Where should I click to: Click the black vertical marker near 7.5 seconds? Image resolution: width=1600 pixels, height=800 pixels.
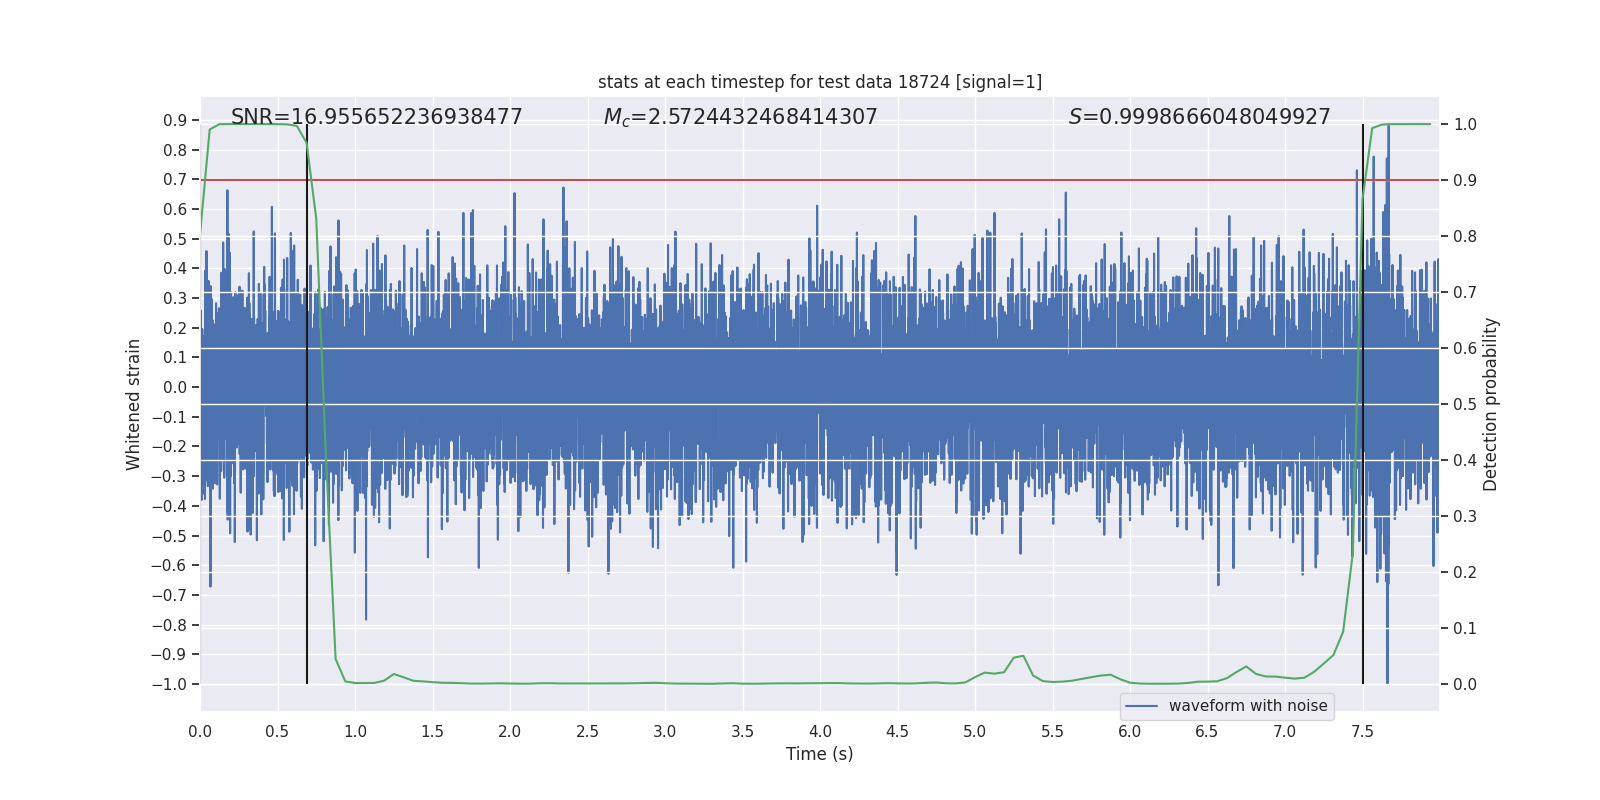(x=1363, y=404)
